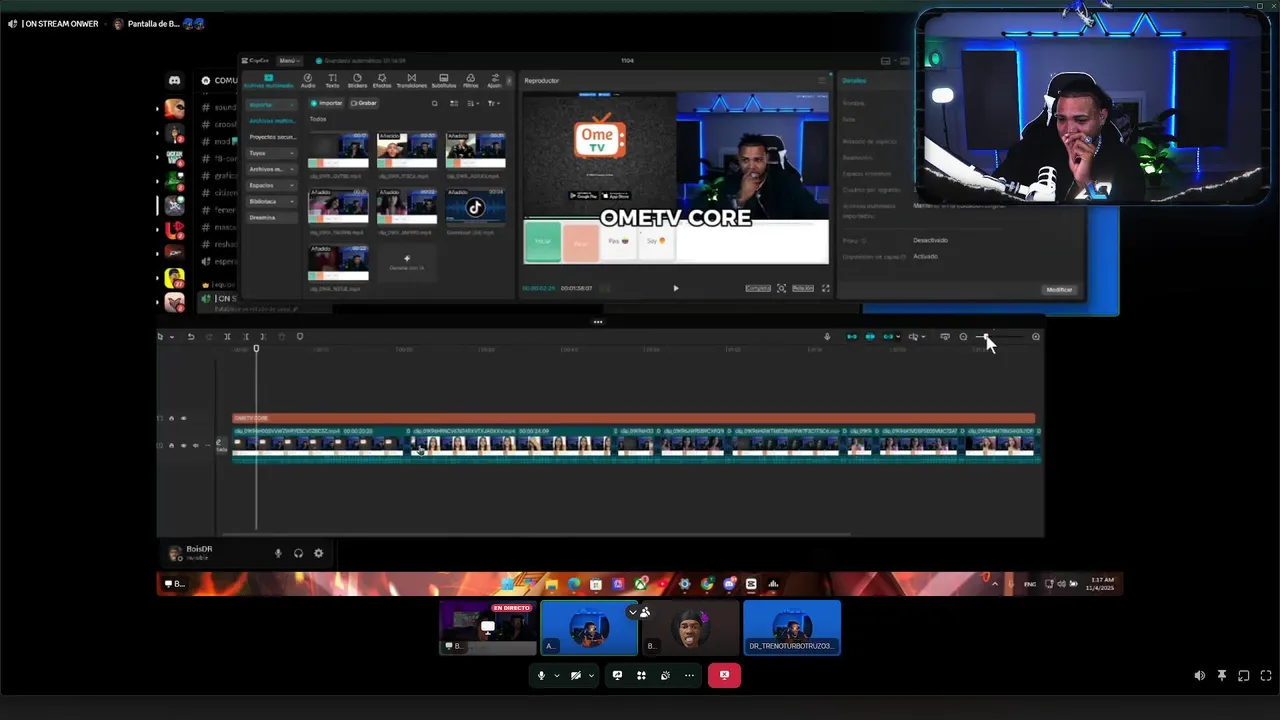Screen dimensions: 1280x720
Task: Open microphone options arrow in call bar
Action: [557, 675]
